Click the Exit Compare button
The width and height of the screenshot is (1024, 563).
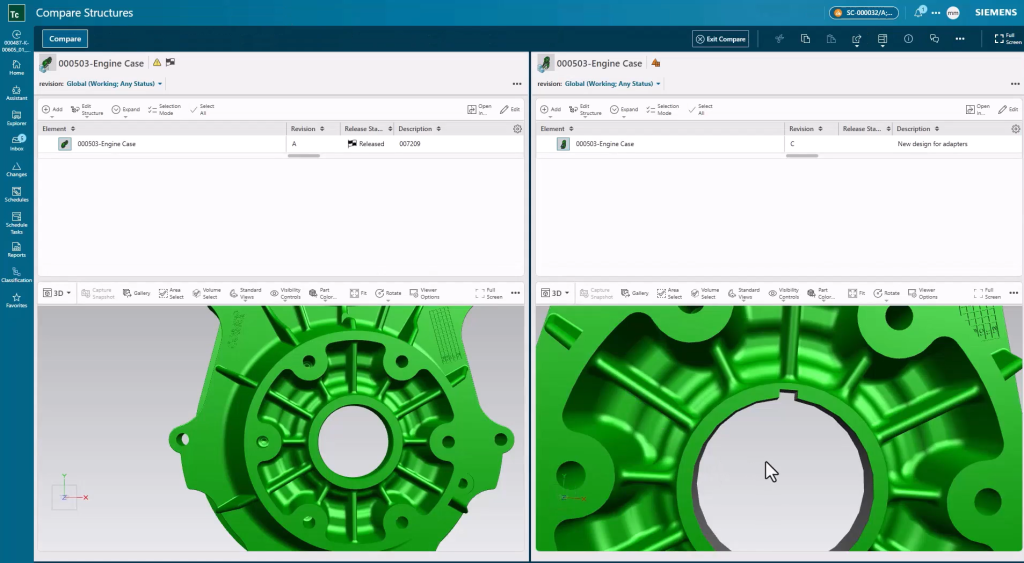click(720, 39)
